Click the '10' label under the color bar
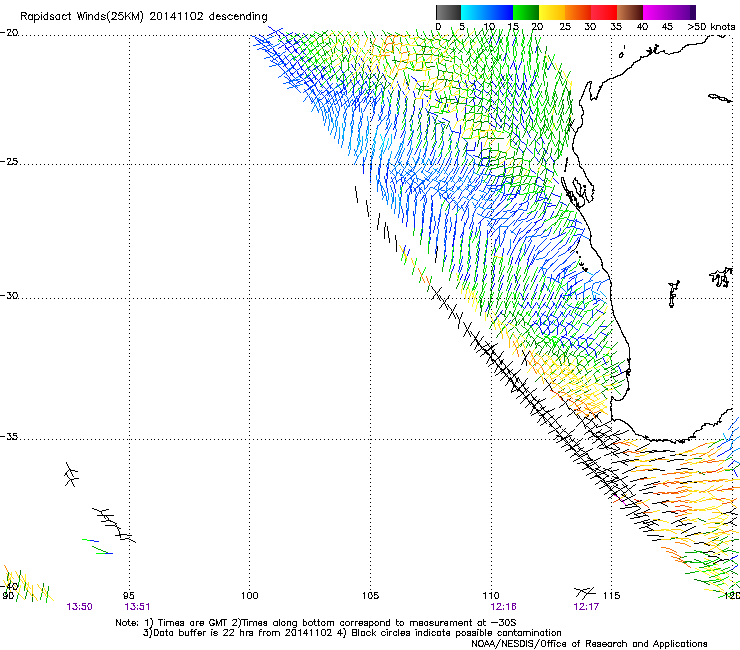 pos(489,27)
